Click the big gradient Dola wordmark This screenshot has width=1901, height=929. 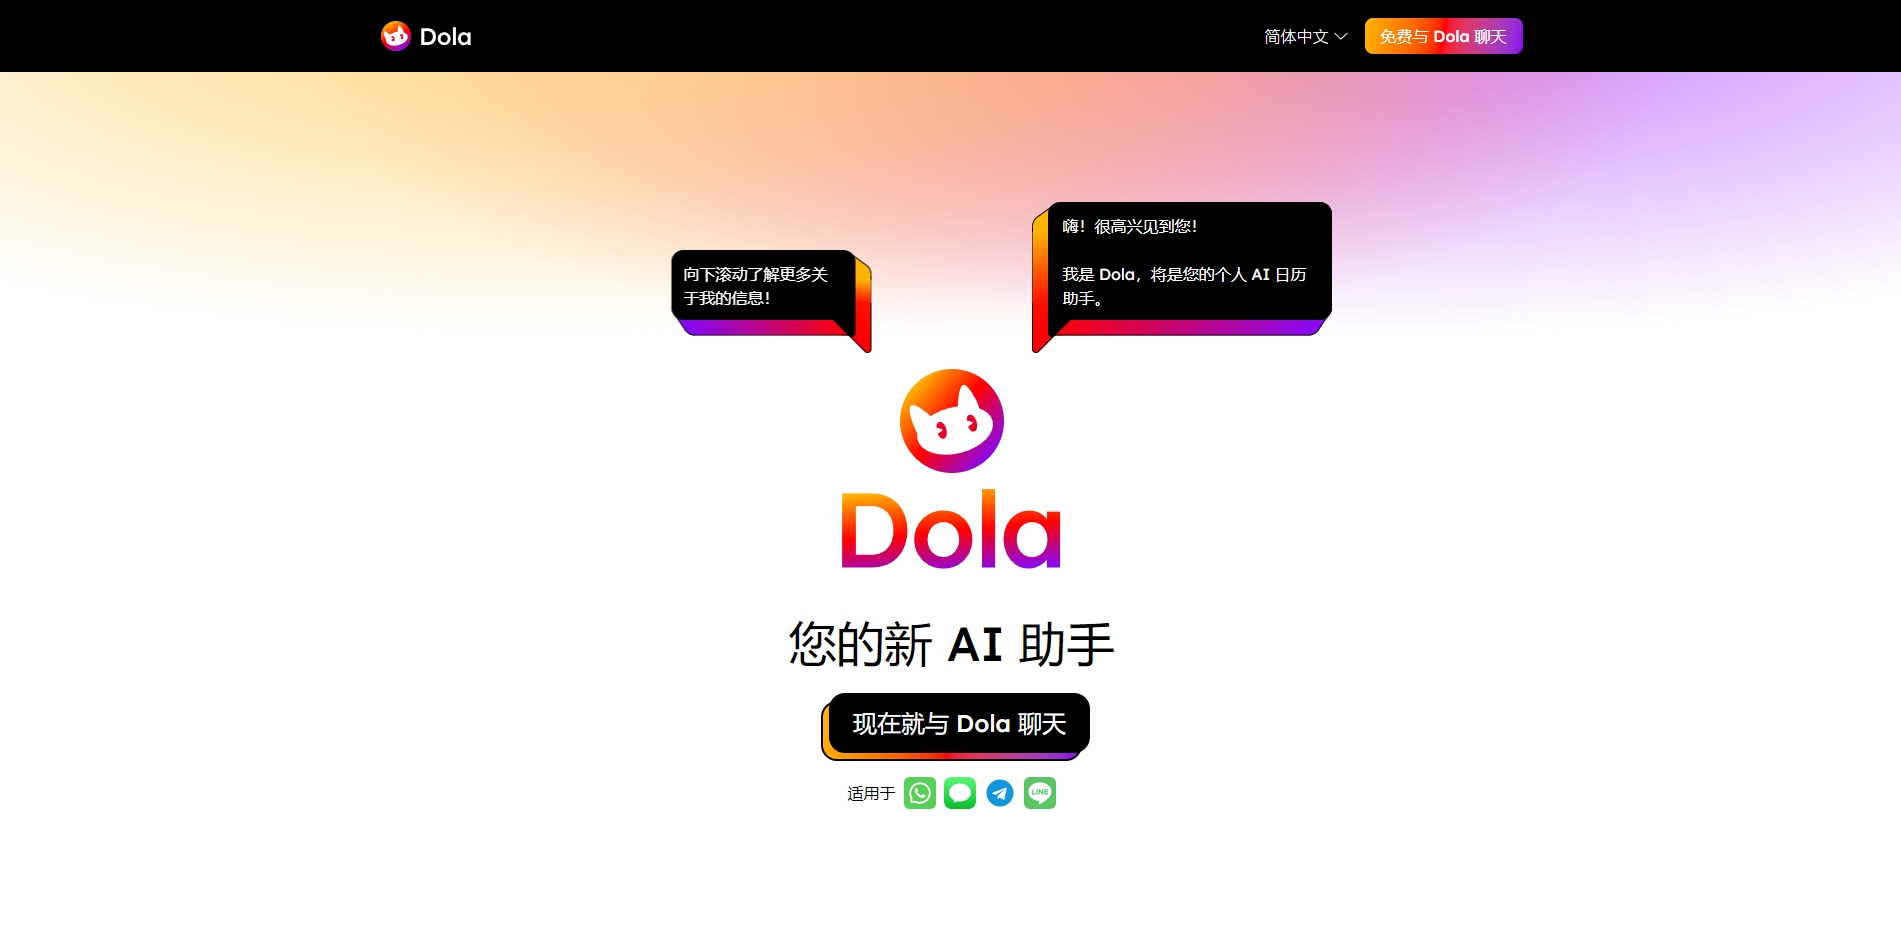click(x=951, y=530)
